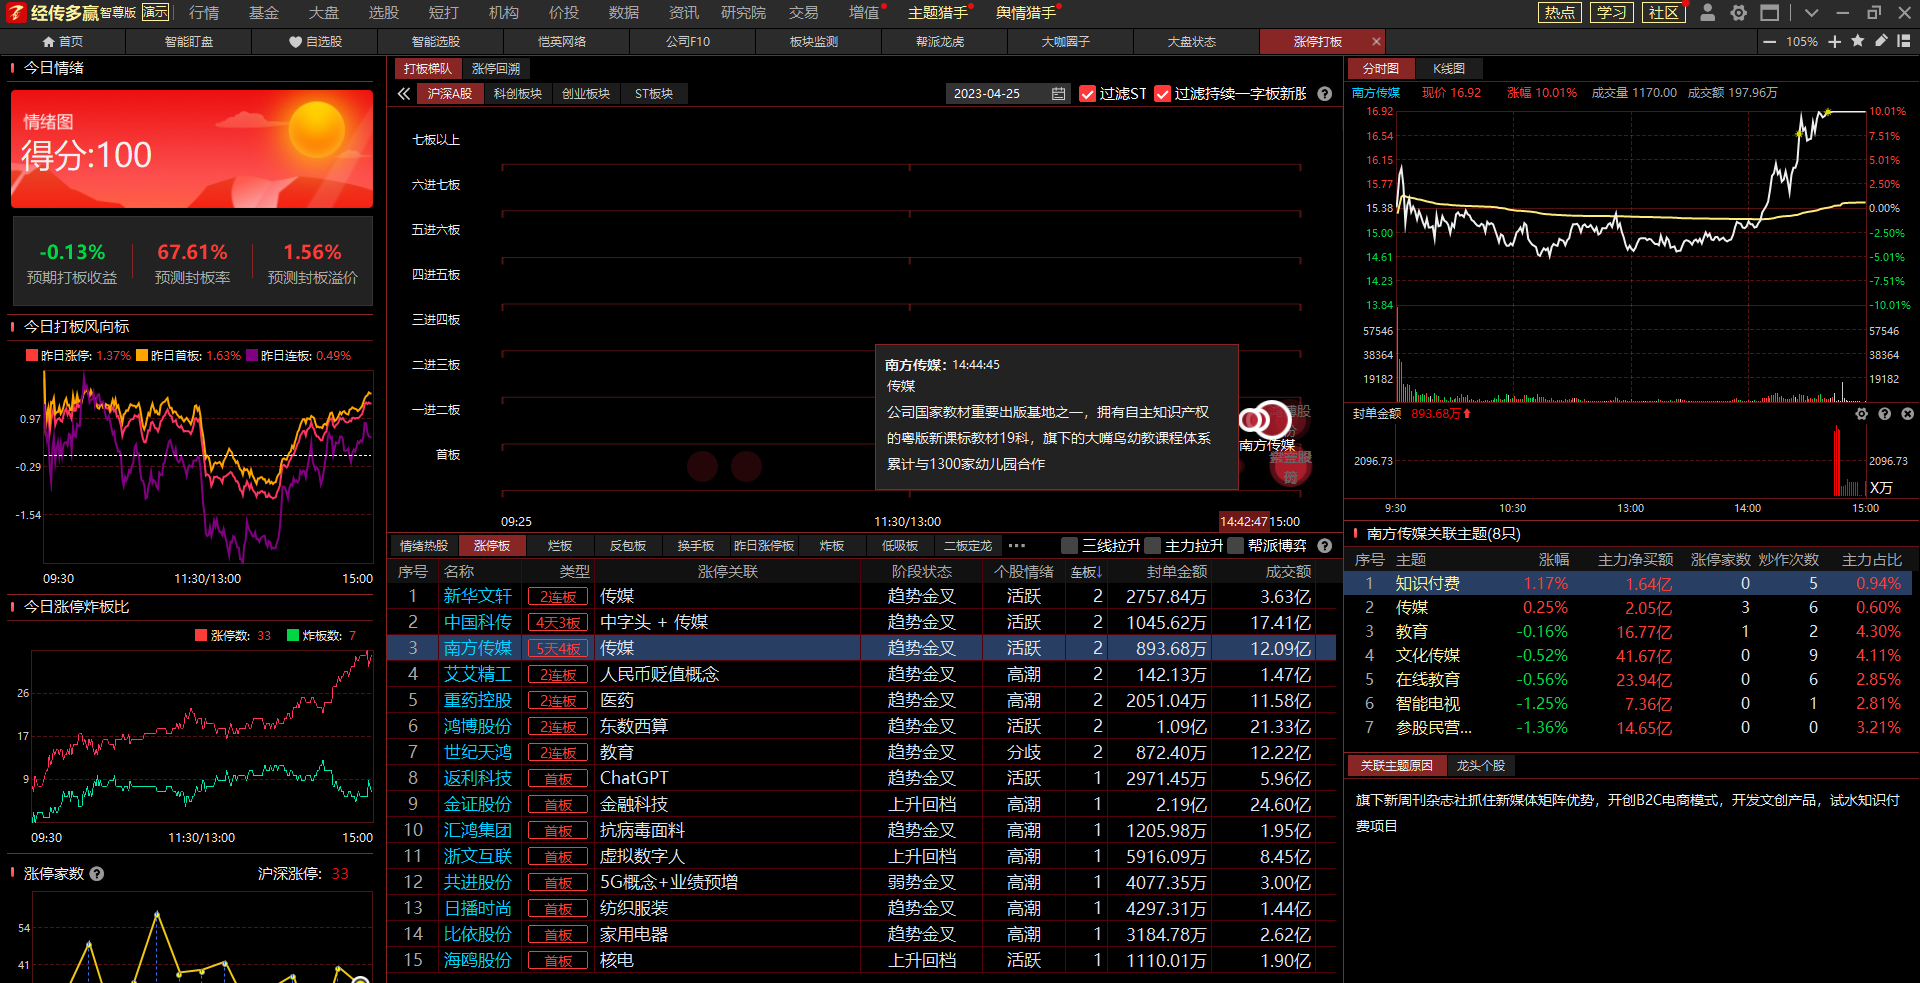Click the 学习 button
The width and height of the screenshot is (1920, 983).
(x=1612, y=13)
